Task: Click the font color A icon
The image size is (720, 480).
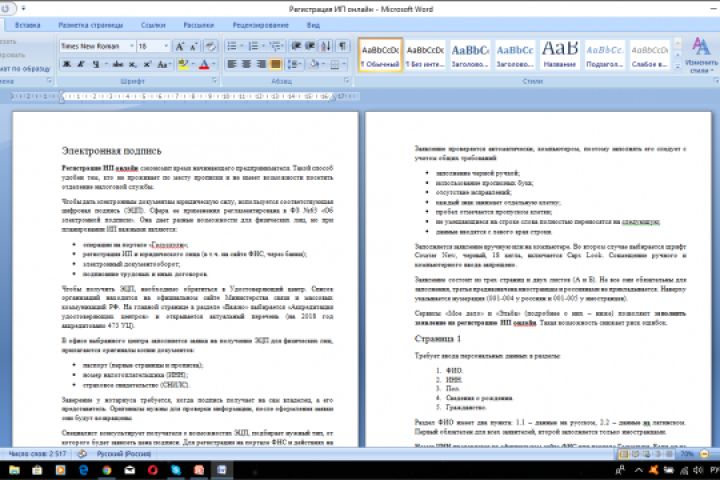Action: (x=204, y=64)
